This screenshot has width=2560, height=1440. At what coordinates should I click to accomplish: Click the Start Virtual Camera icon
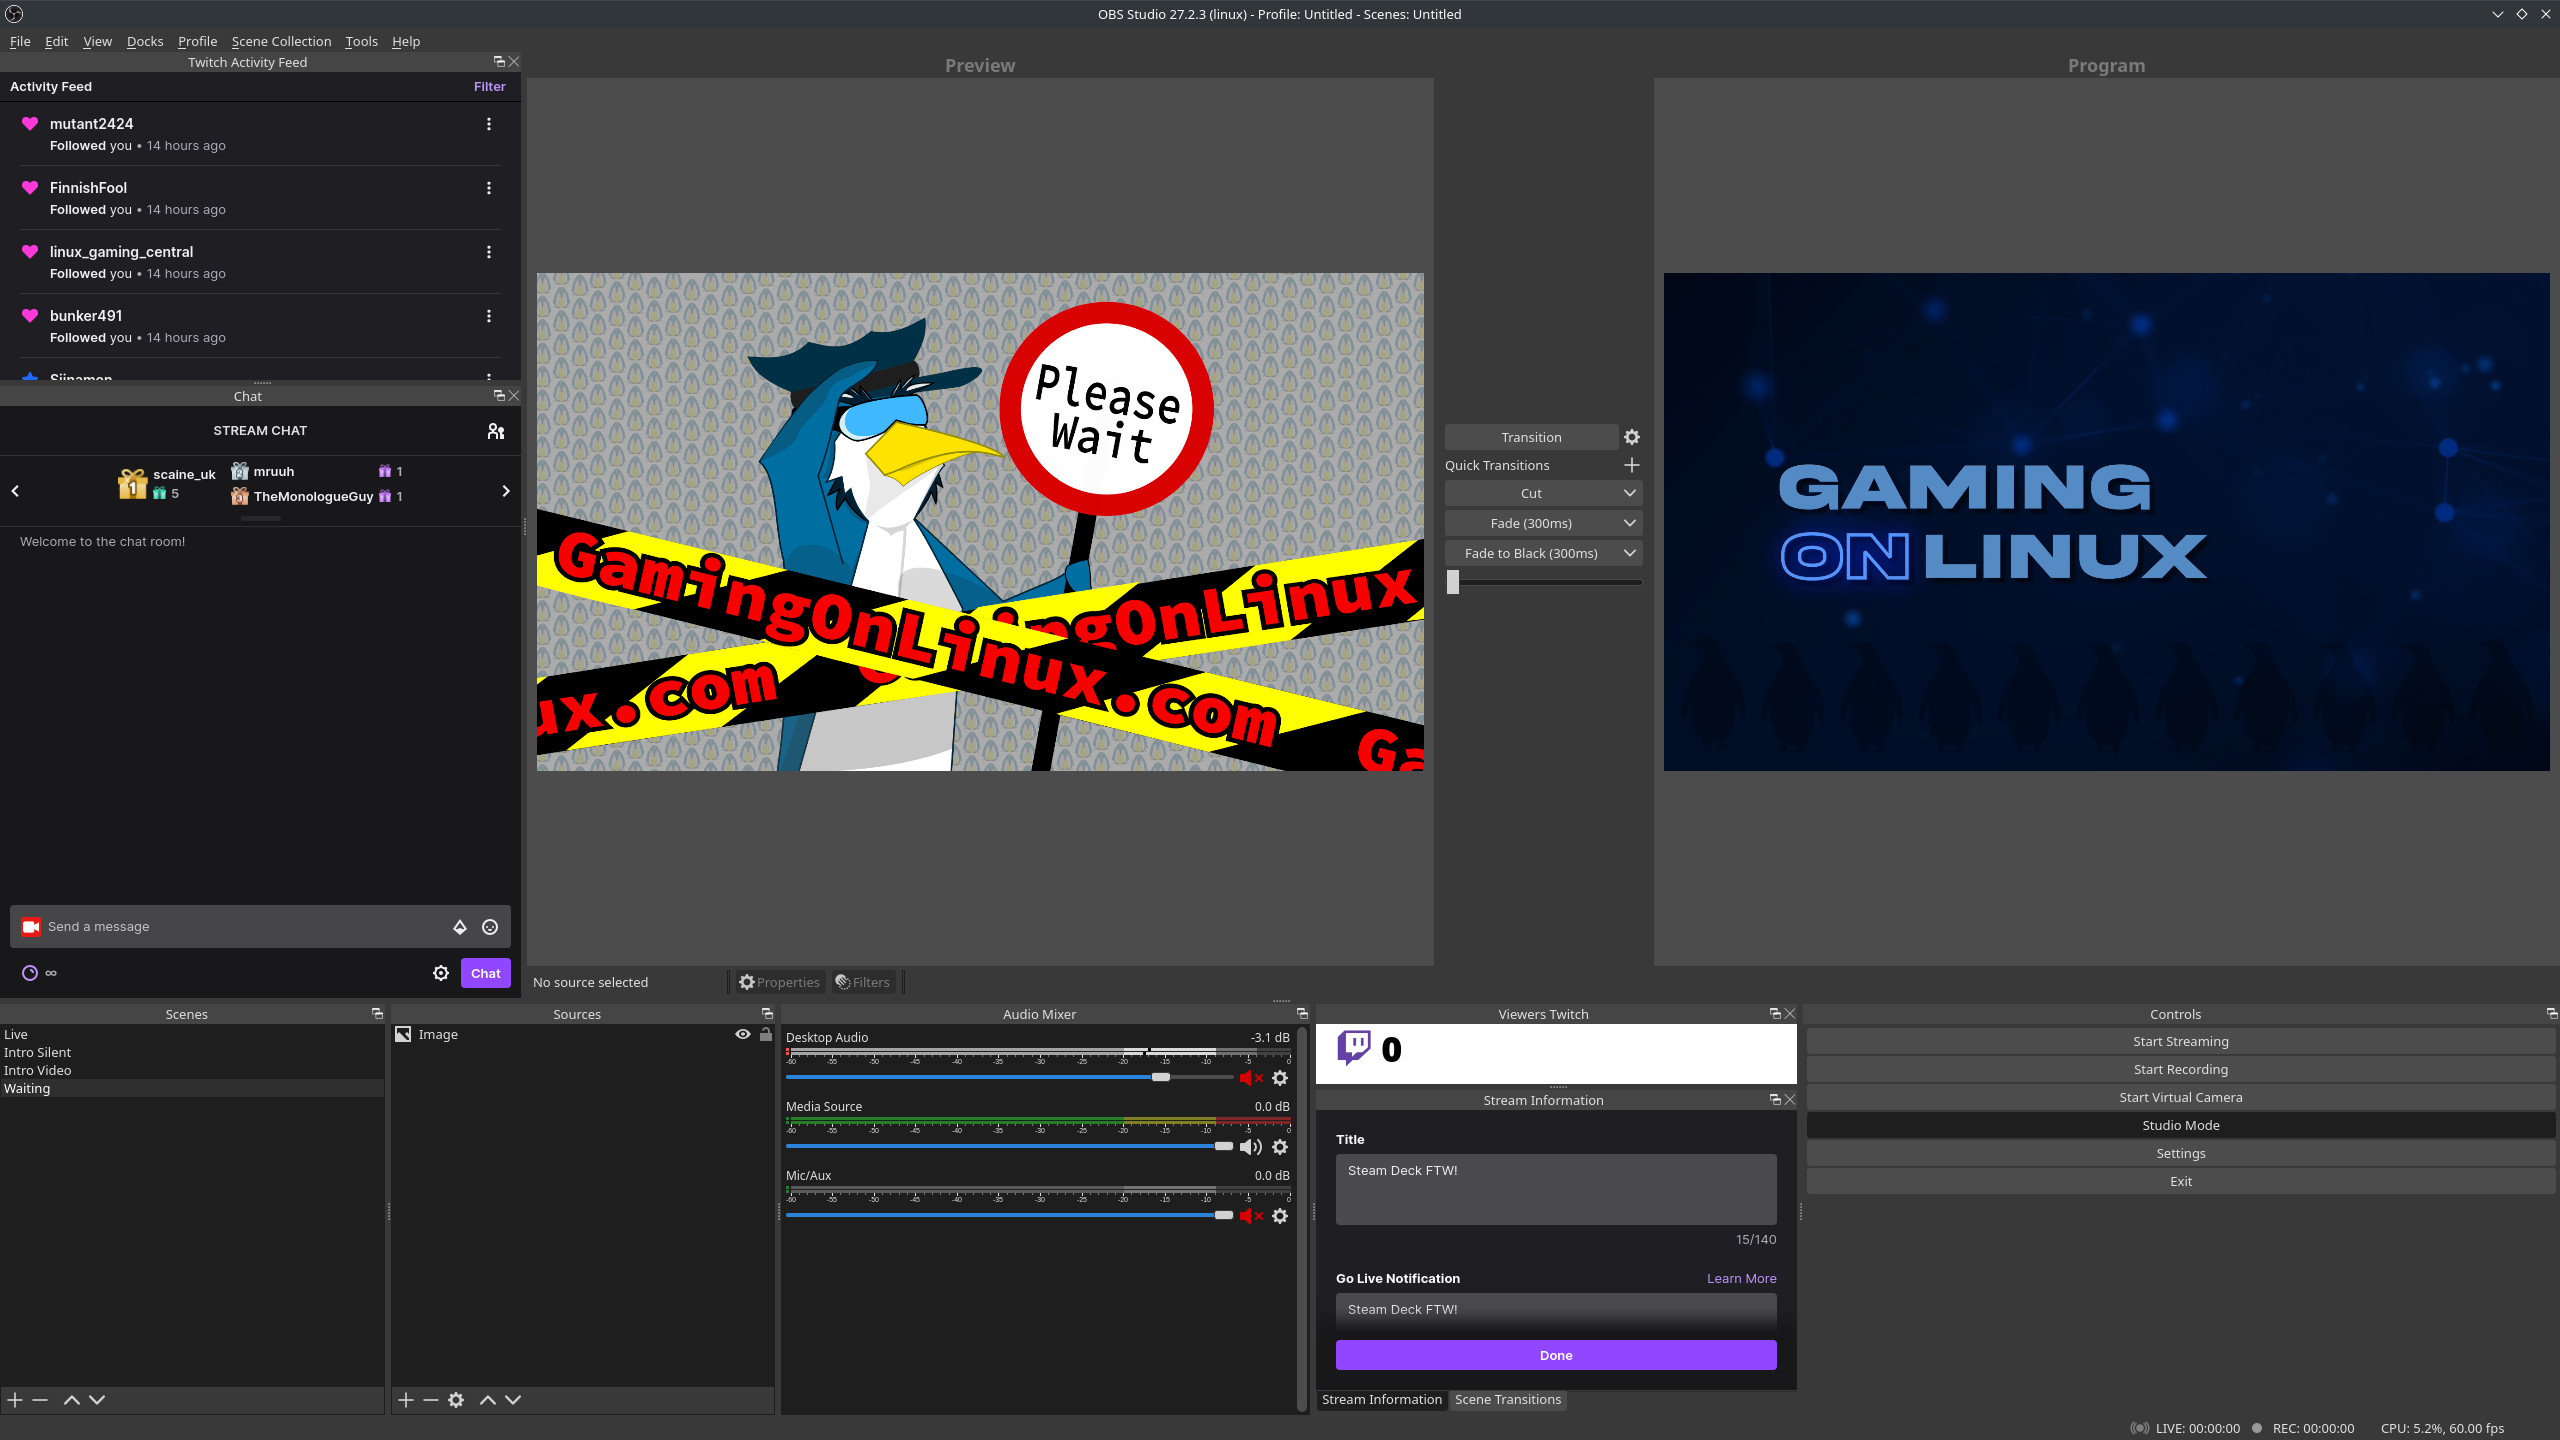point(2180,1097)
